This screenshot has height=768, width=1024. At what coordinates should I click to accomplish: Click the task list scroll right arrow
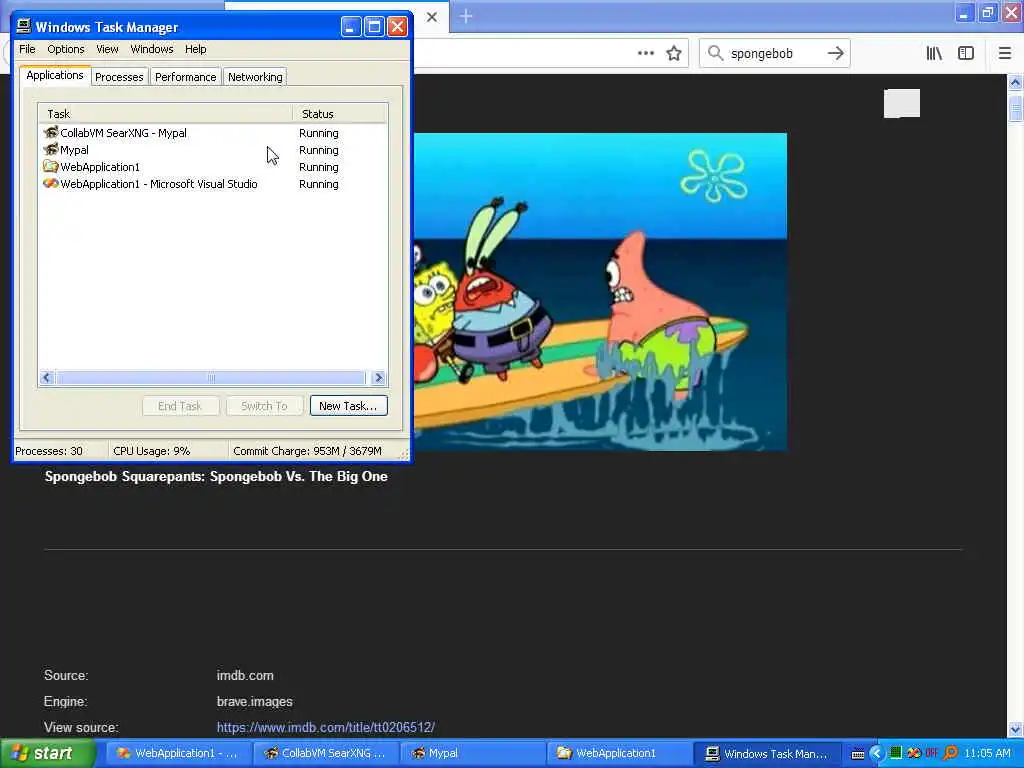coord(378,377)
